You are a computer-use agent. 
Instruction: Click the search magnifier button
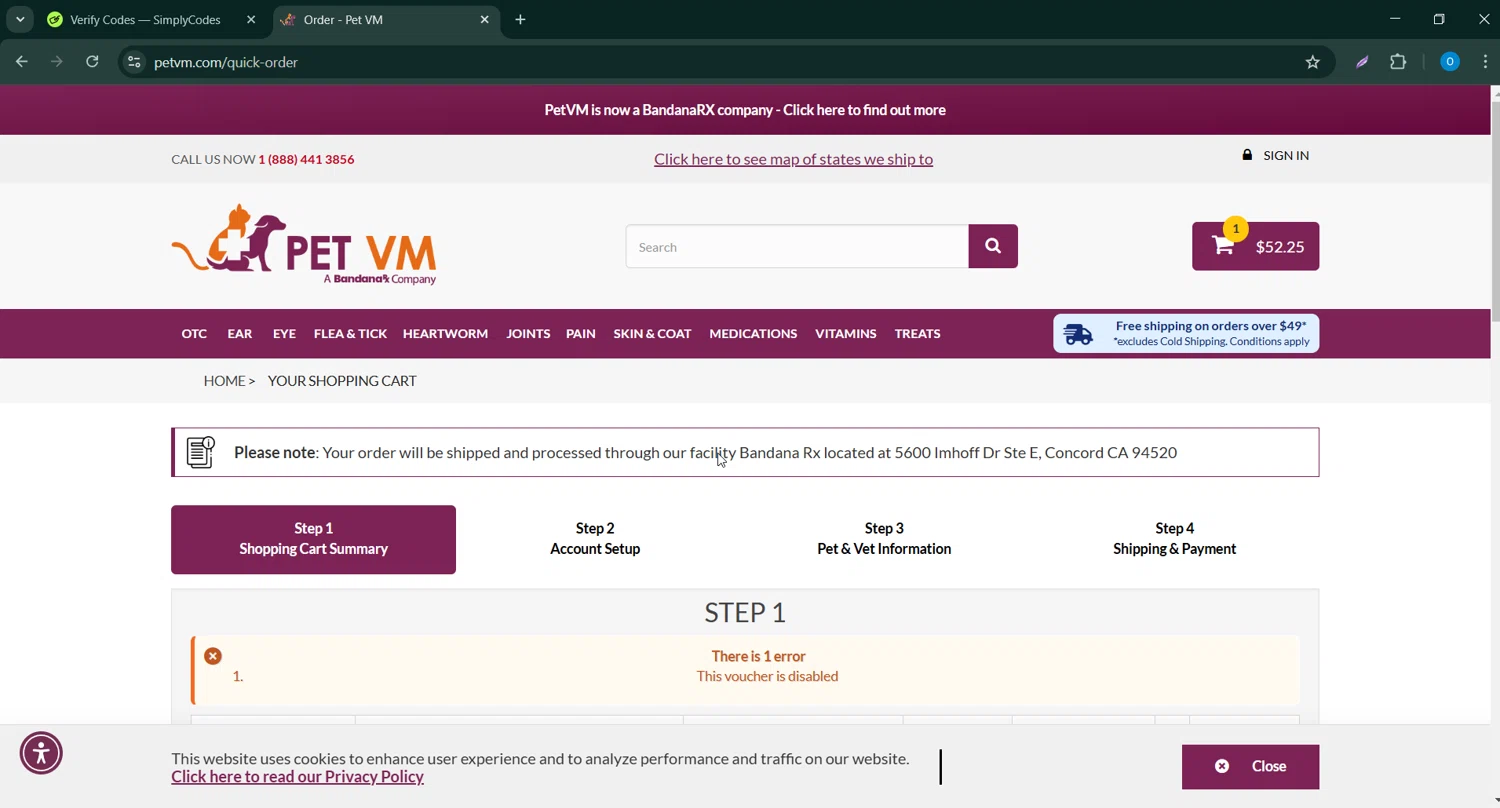coord(992,246)
